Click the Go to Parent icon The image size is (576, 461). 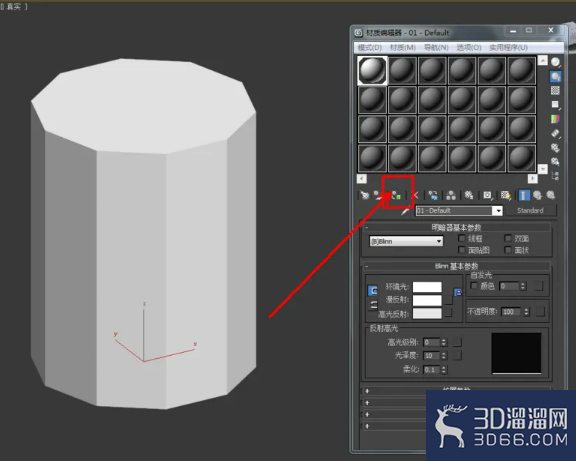537,195
